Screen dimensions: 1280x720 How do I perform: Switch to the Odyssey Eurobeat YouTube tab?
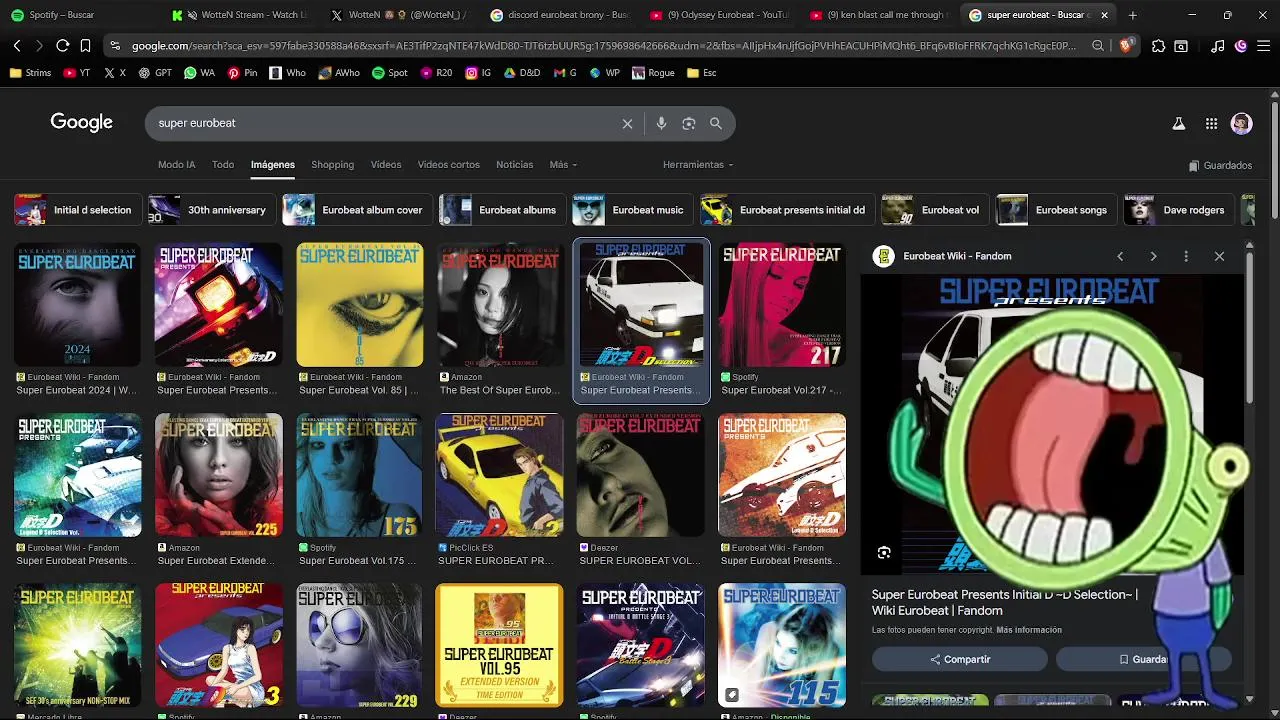pos(718,15)
